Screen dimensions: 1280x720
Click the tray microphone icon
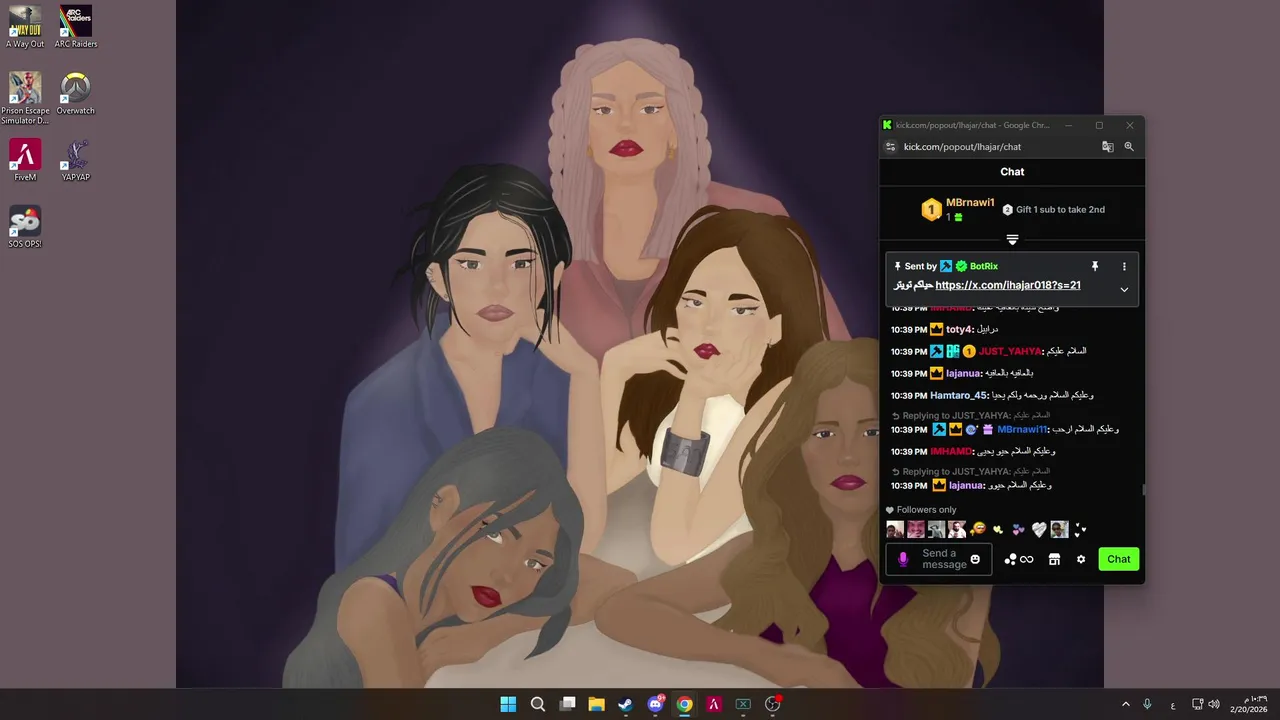click(1147, 704)
